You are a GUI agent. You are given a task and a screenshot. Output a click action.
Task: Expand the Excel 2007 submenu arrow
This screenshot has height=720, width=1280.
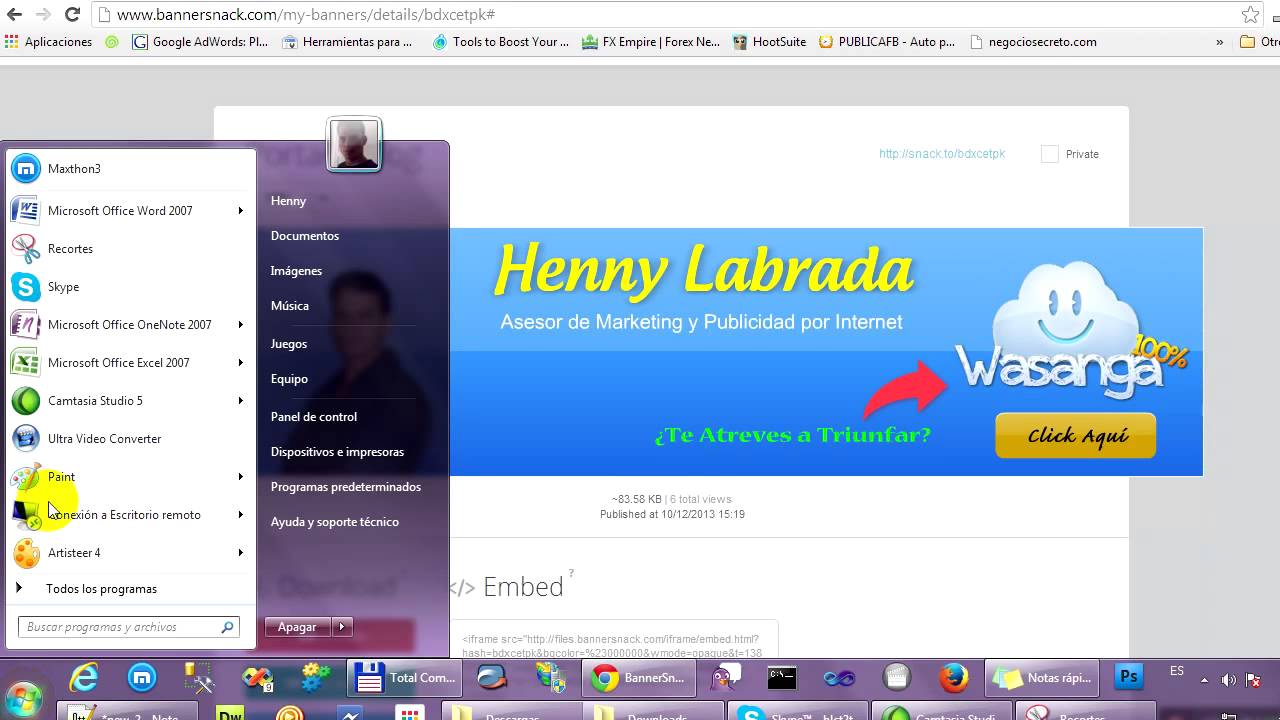pos(241,363)
